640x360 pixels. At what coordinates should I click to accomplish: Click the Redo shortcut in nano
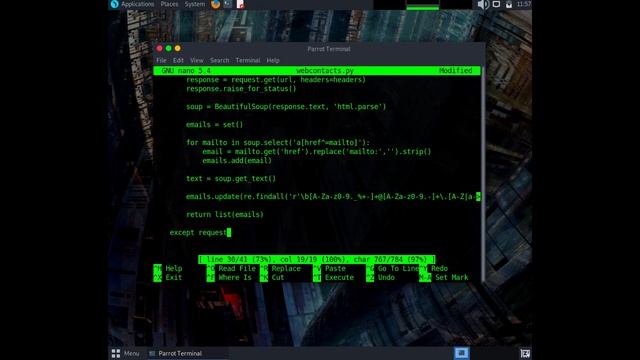[x=433, y=269]
